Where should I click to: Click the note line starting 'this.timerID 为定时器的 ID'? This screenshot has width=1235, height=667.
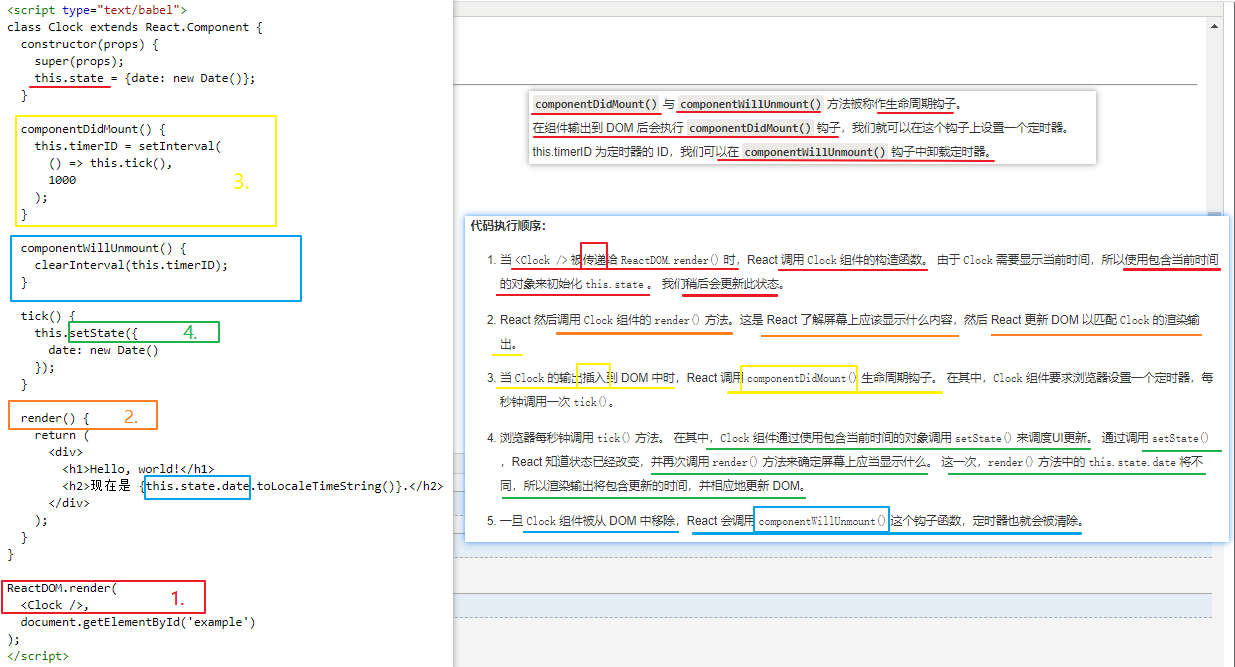click(x=762, y=152)
